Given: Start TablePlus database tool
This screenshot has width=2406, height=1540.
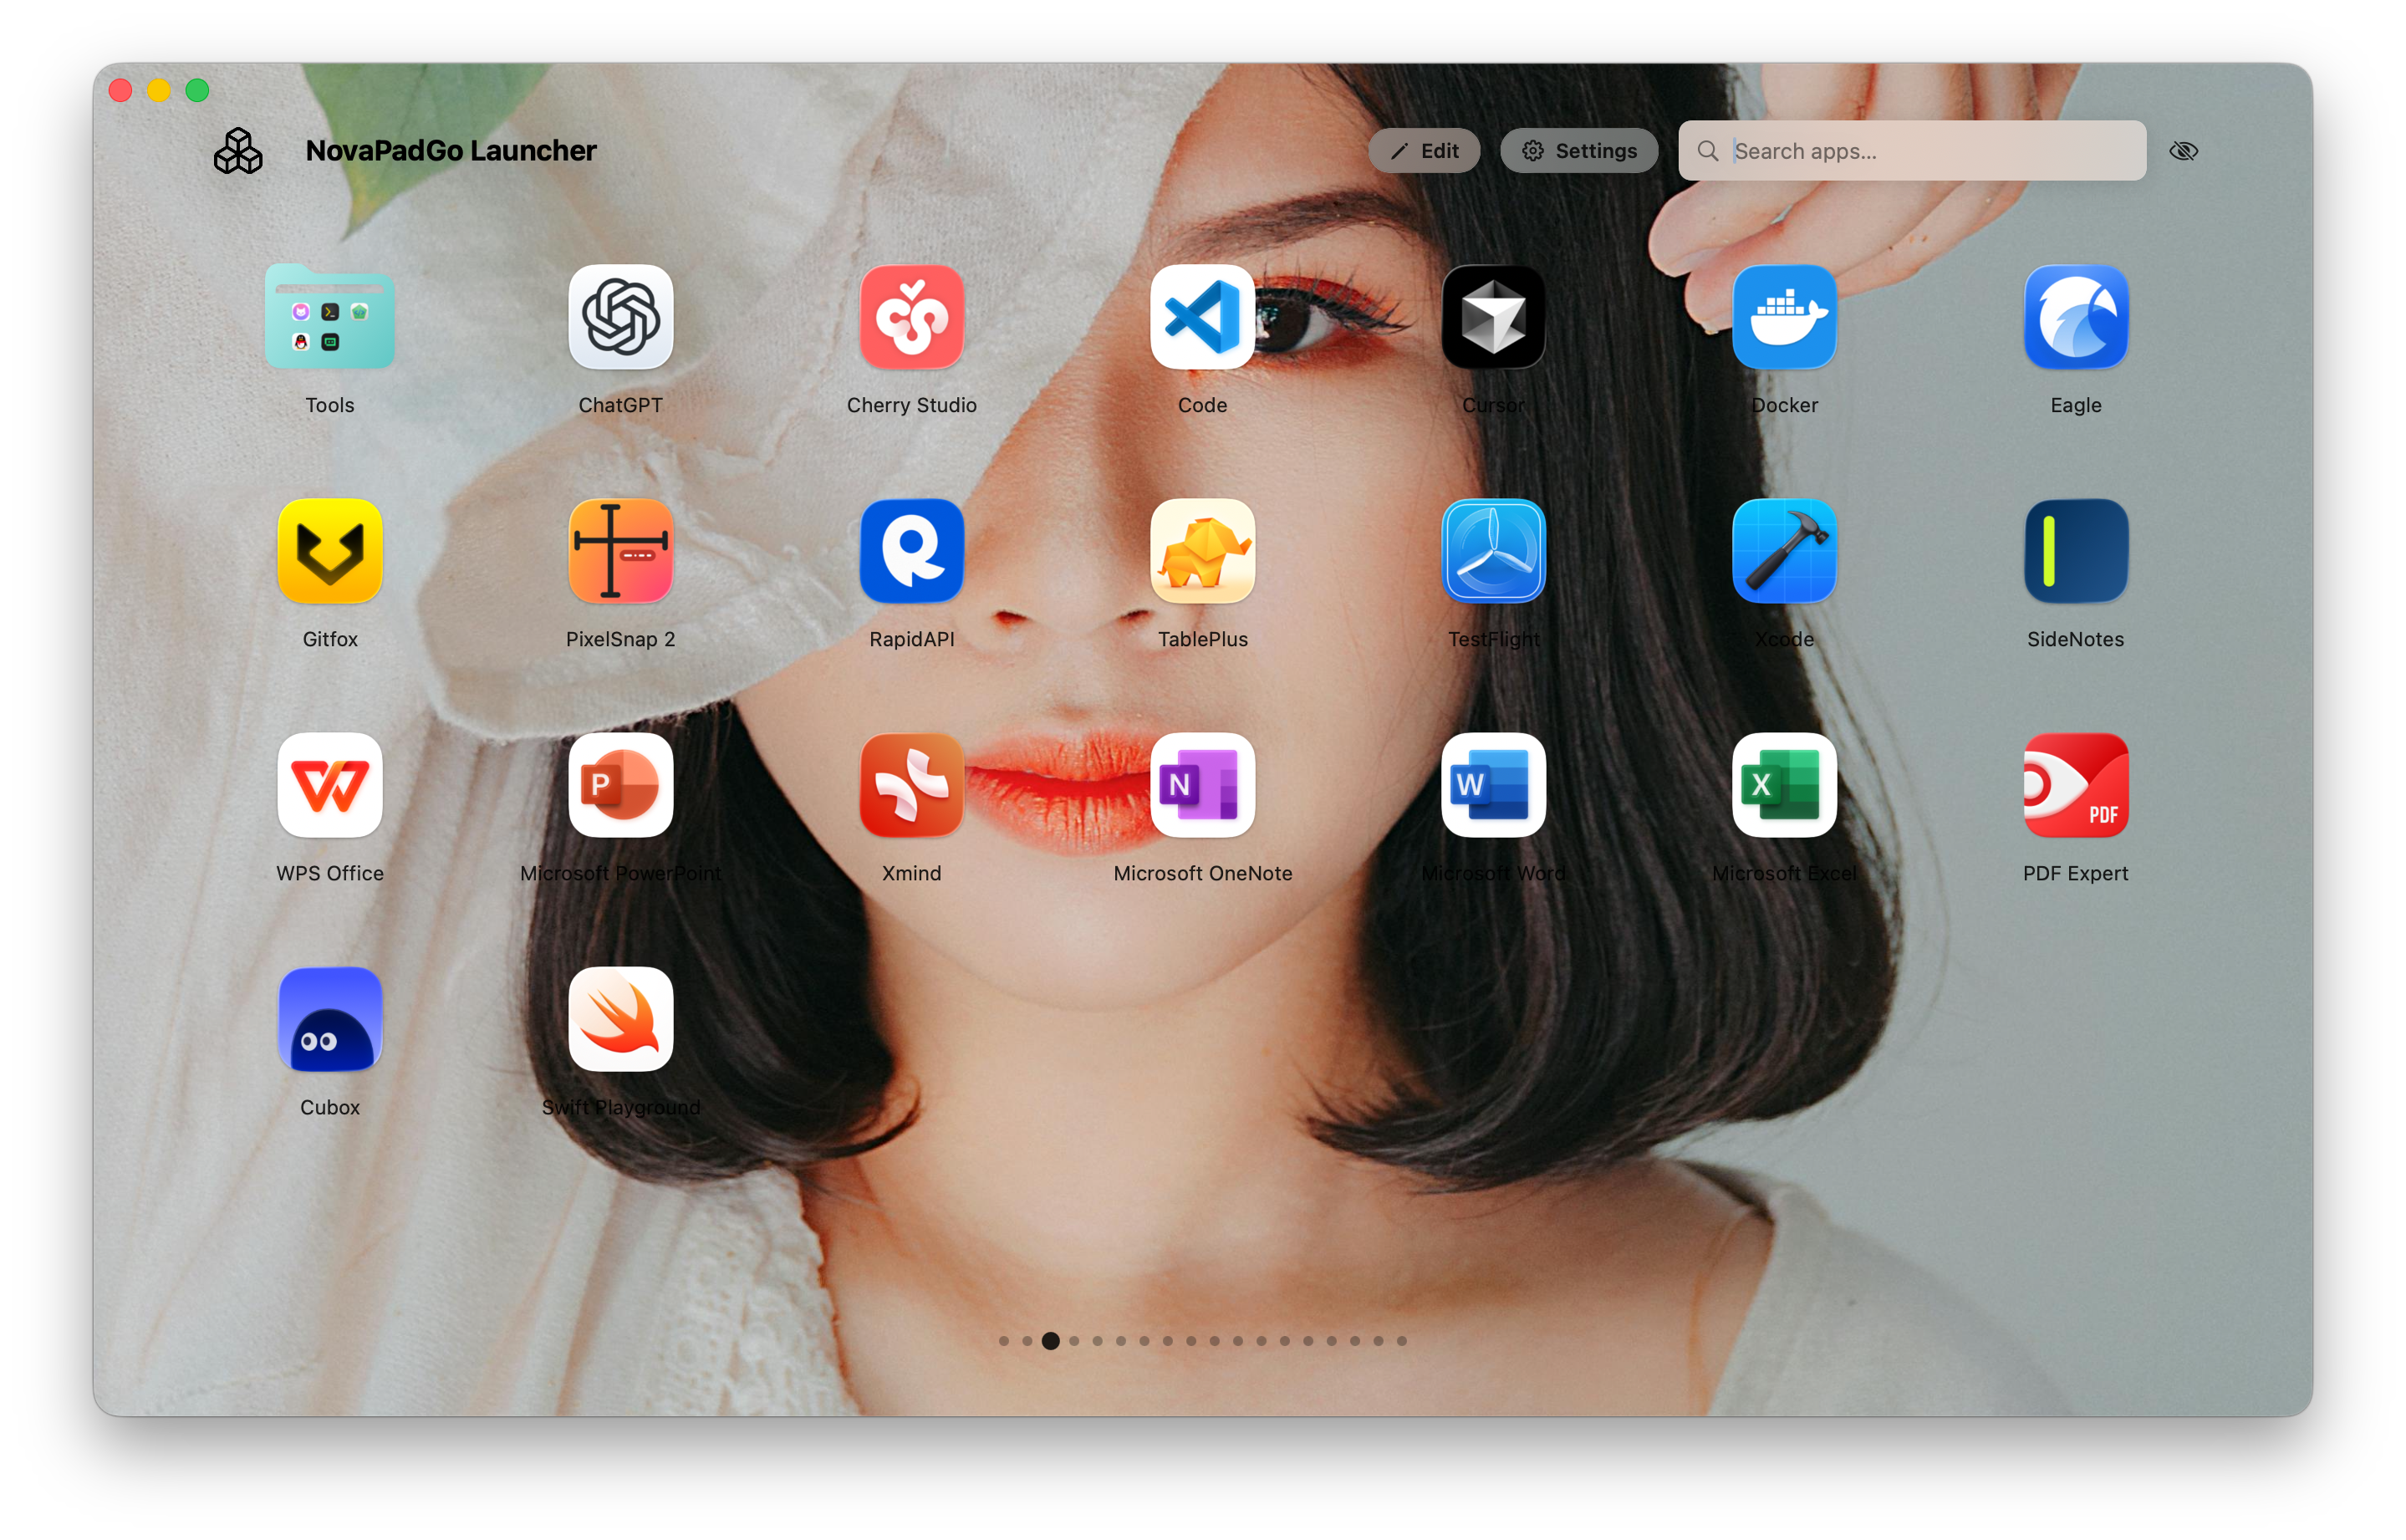Looking at the screenshot, I should pos(1202,552).
